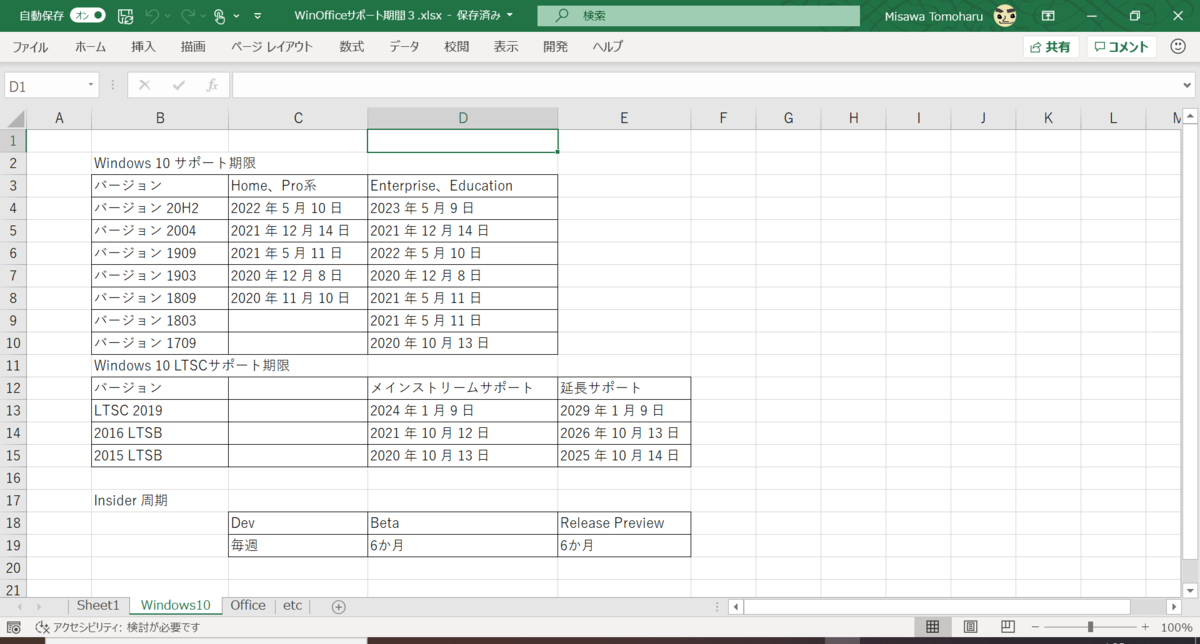Switch to the Sheet1 sheet tab

(x=98, y=605)
